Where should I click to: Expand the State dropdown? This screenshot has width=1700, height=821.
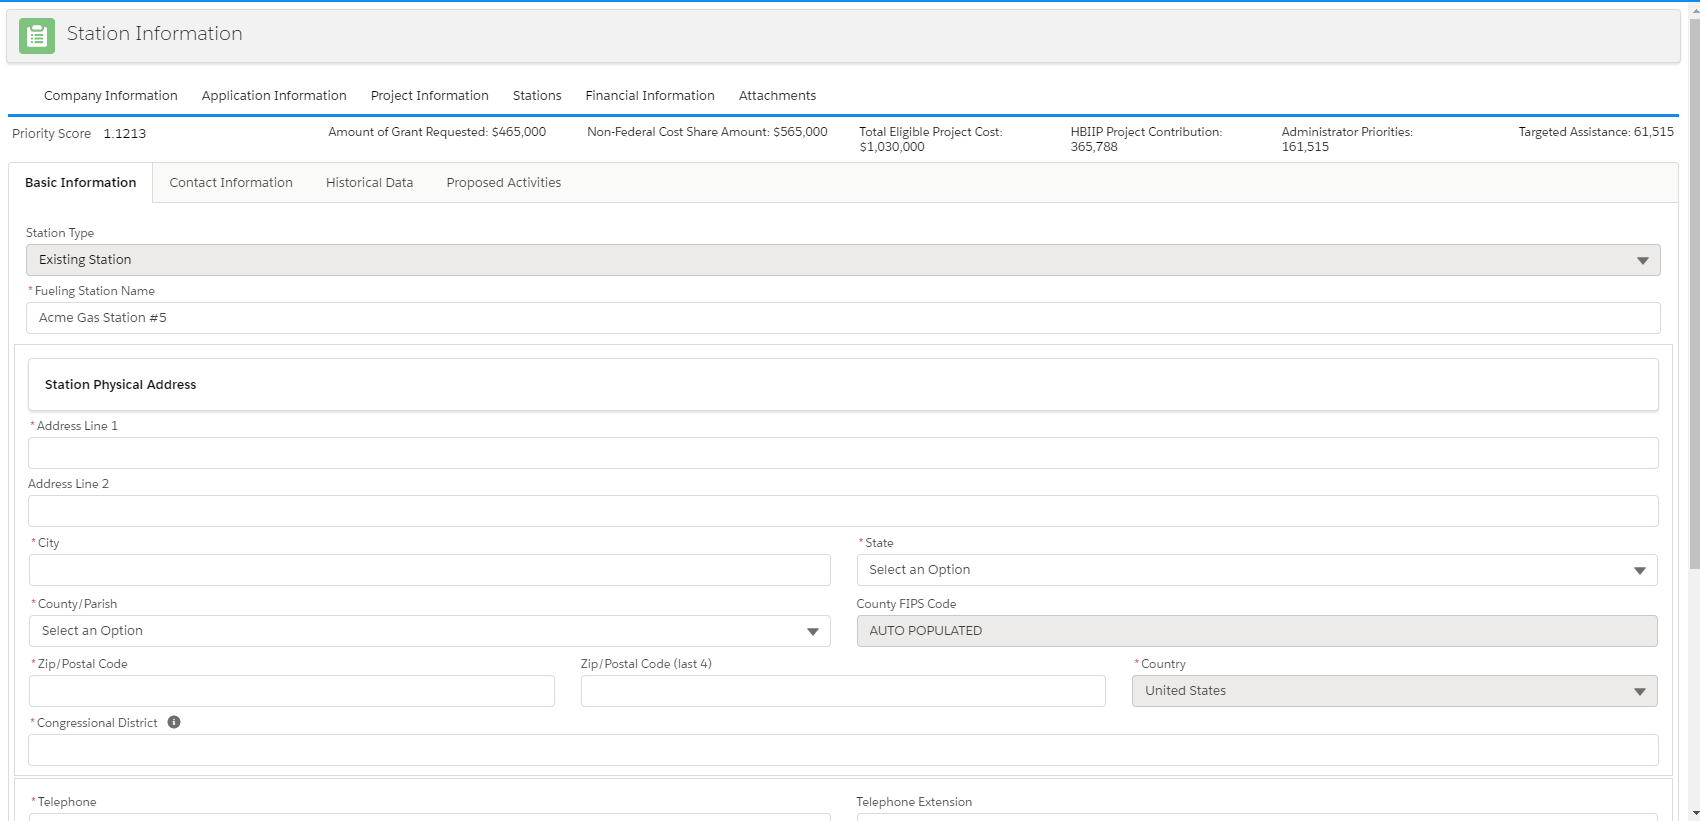click(1256, 570)
